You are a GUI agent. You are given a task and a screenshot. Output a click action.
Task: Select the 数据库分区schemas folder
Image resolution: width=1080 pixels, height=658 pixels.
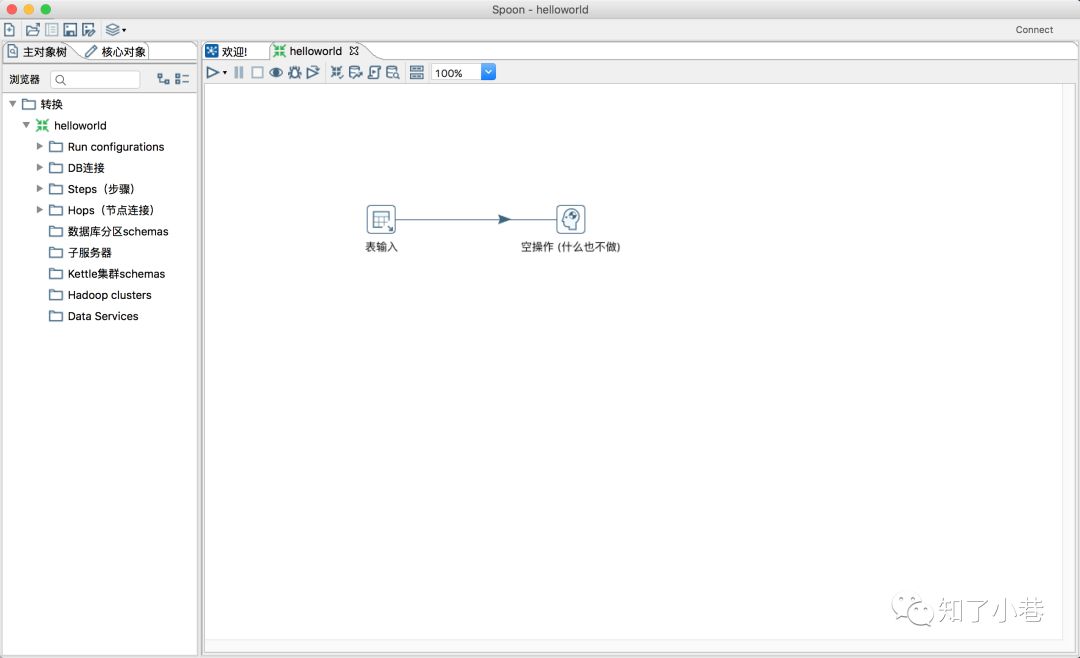pyautogui.click(x=109, y=232)
